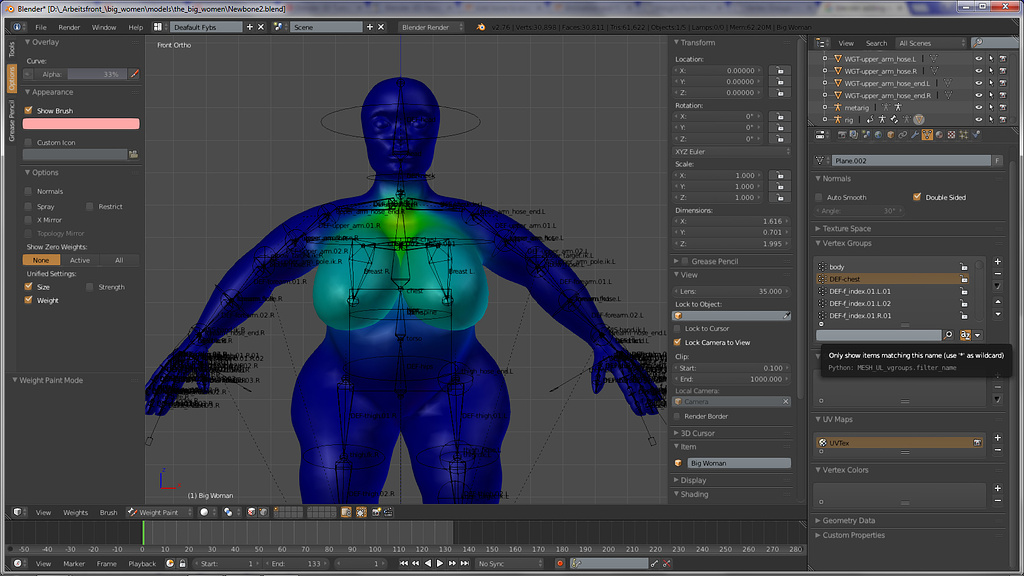Open the timeline Playback menu
Viewport: 1024px width, 576px height.
(x=142, y=564)
